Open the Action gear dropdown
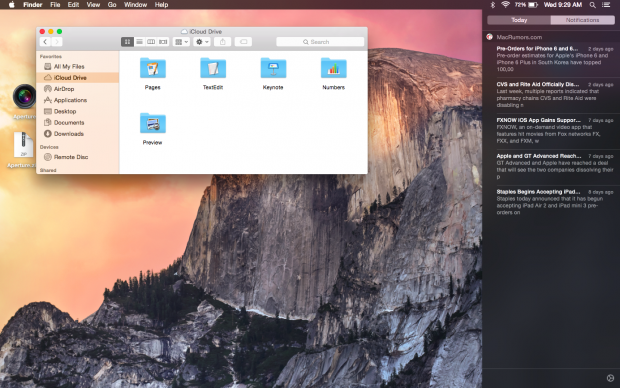 pos(202,42)
